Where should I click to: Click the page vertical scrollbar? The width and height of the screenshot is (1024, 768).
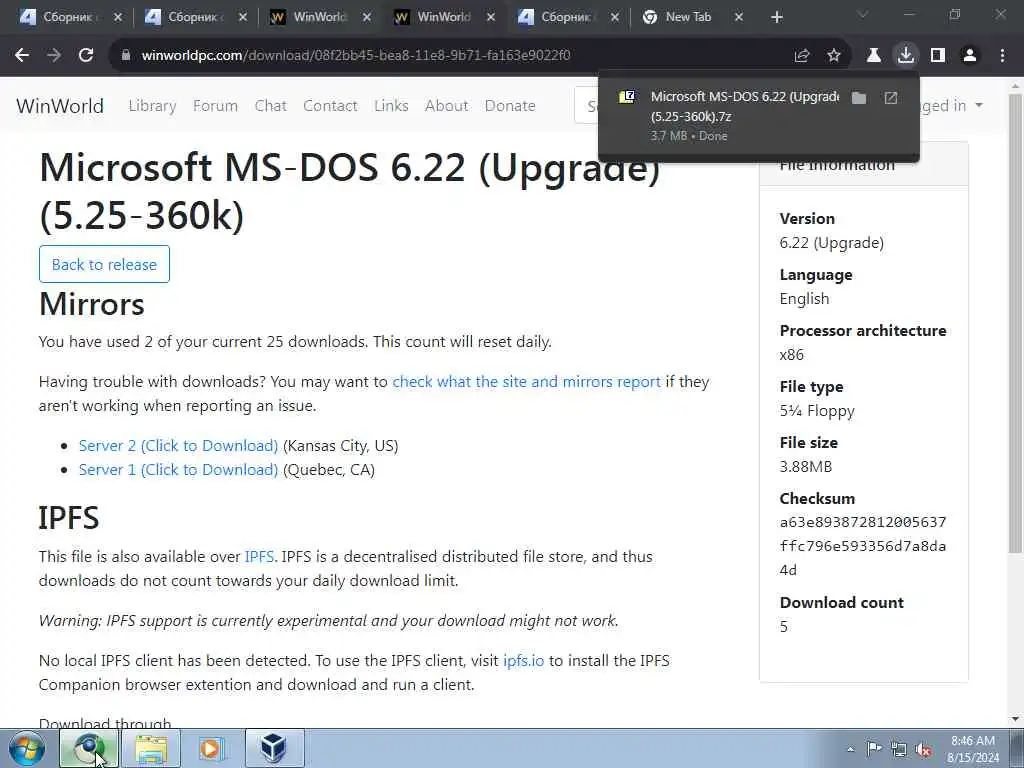pyautogui.click(x=1016, y=323)
